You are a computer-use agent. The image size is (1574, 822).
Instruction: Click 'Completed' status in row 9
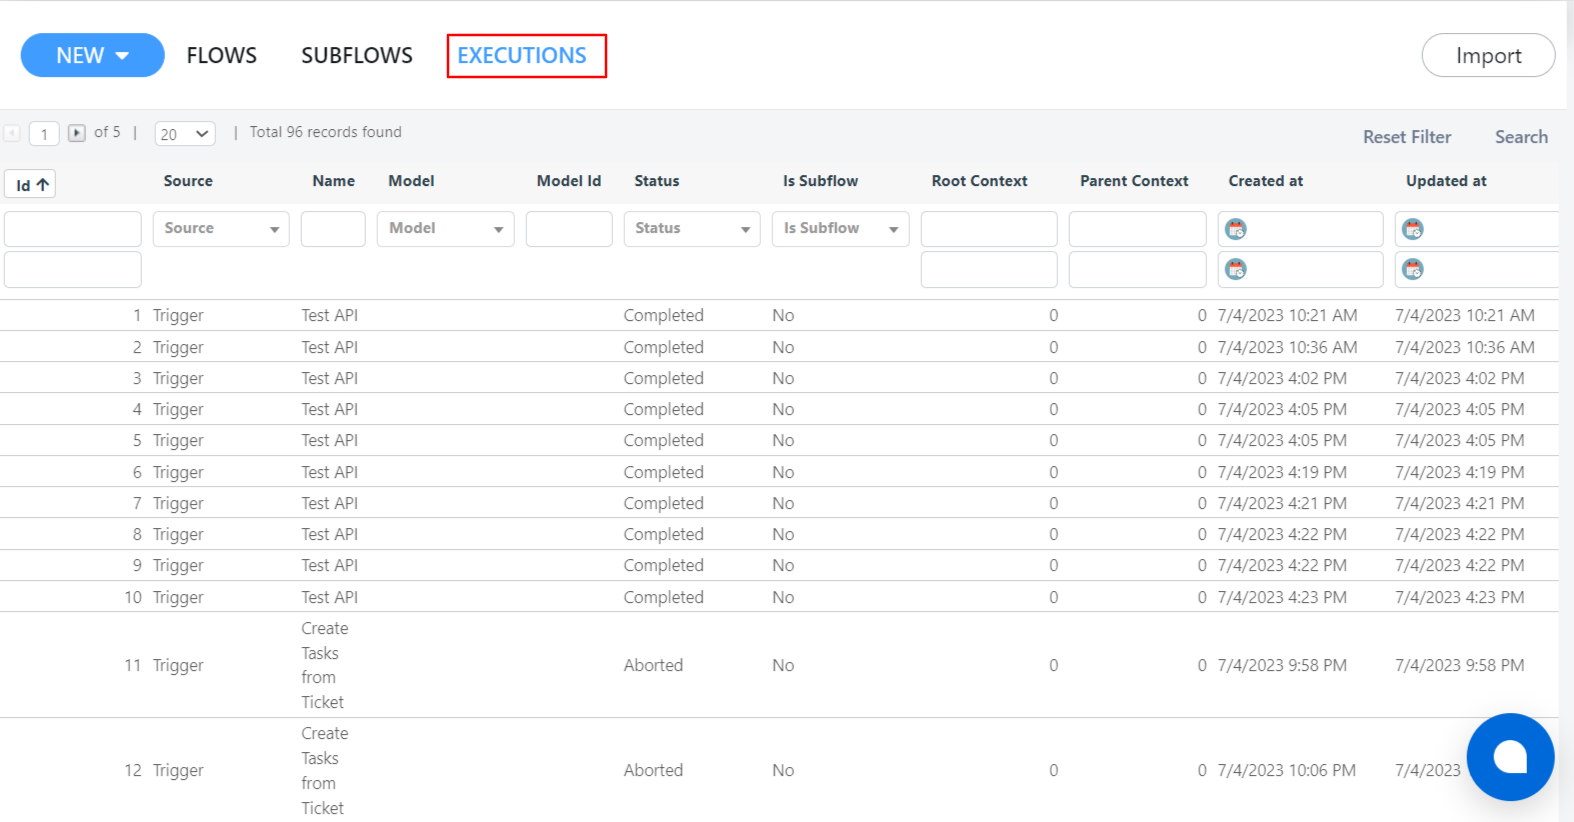point(664,565)
